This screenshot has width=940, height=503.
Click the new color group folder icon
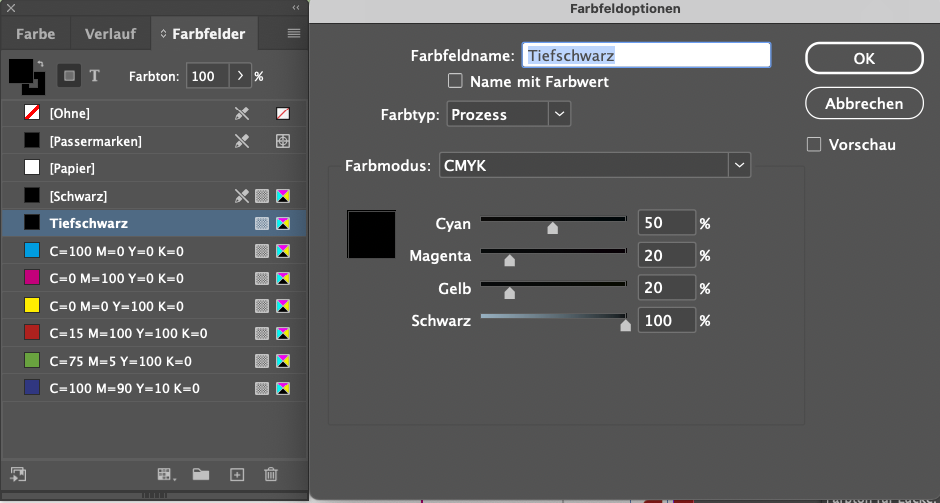201,474
